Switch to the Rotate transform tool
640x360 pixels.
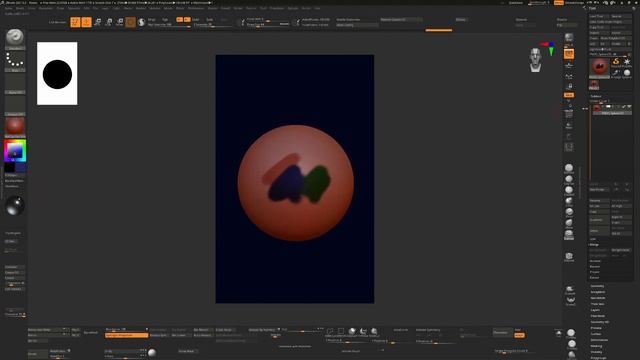[x=120, y=22]
